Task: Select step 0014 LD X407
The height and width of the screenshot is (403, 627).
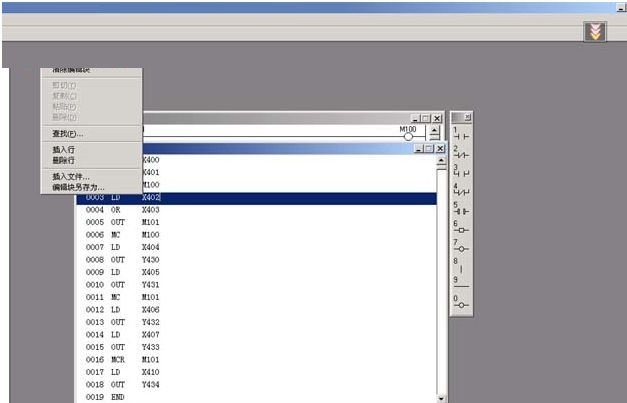Action: [x=256, y=335]
